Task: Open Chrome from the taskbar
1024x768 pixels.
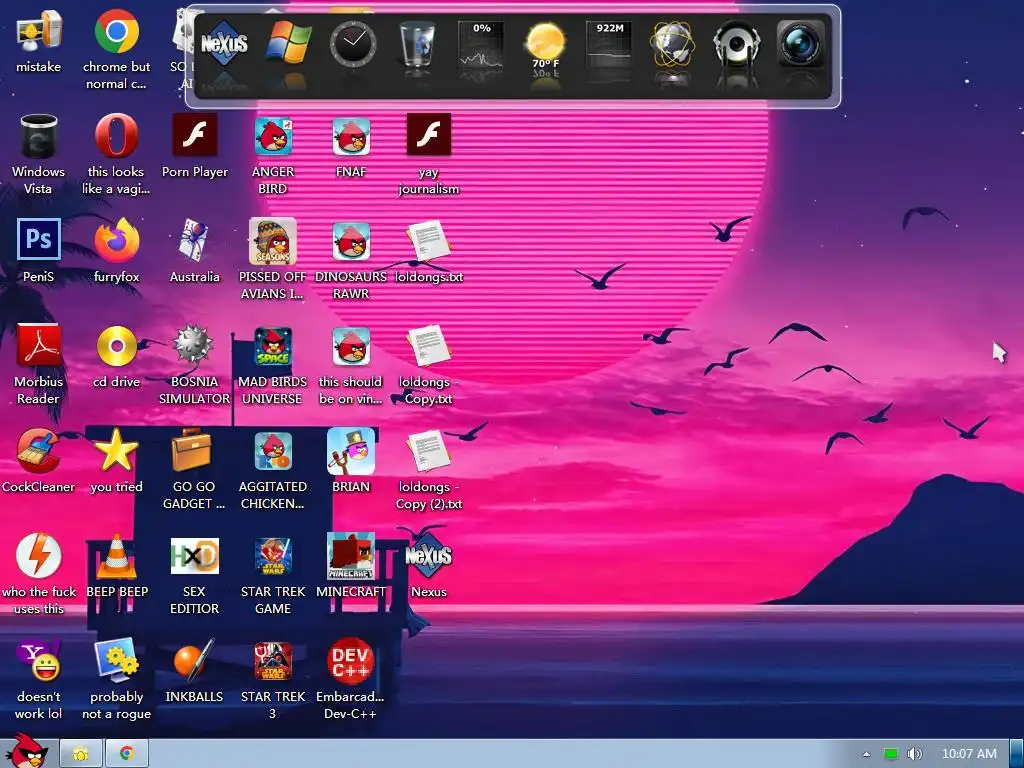Action: 127,754
